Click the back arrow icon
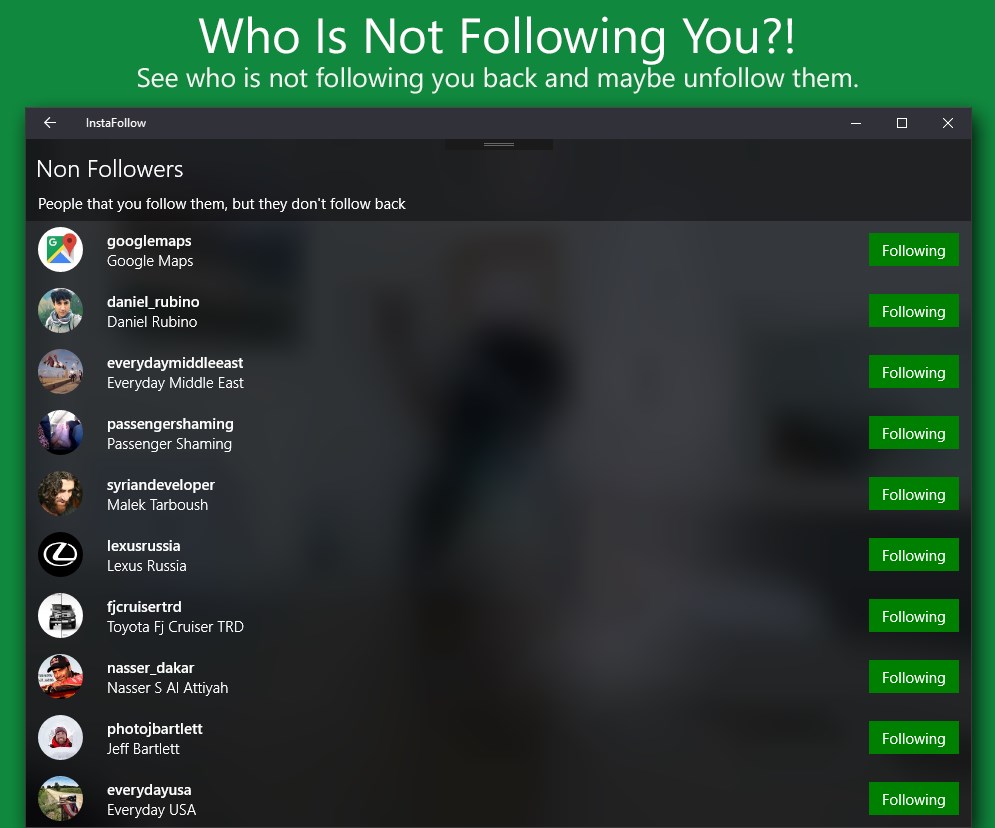This screenshot has height=828, width=995. point(50,123)
